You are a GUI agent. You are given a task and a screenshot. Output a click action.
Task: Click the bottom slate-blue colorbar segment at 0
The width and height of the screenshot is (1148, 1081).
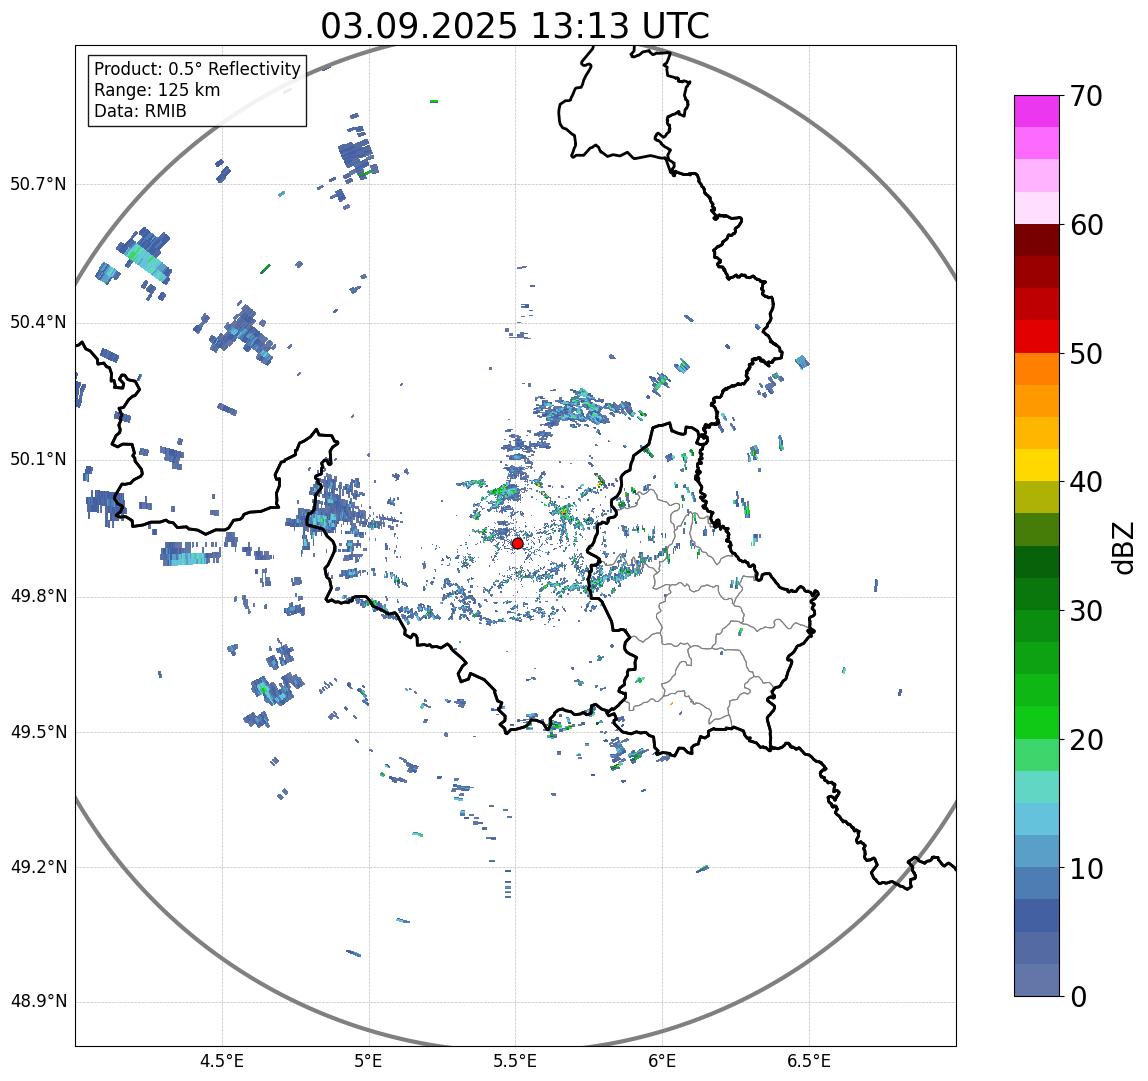(x=1037, y=981)
